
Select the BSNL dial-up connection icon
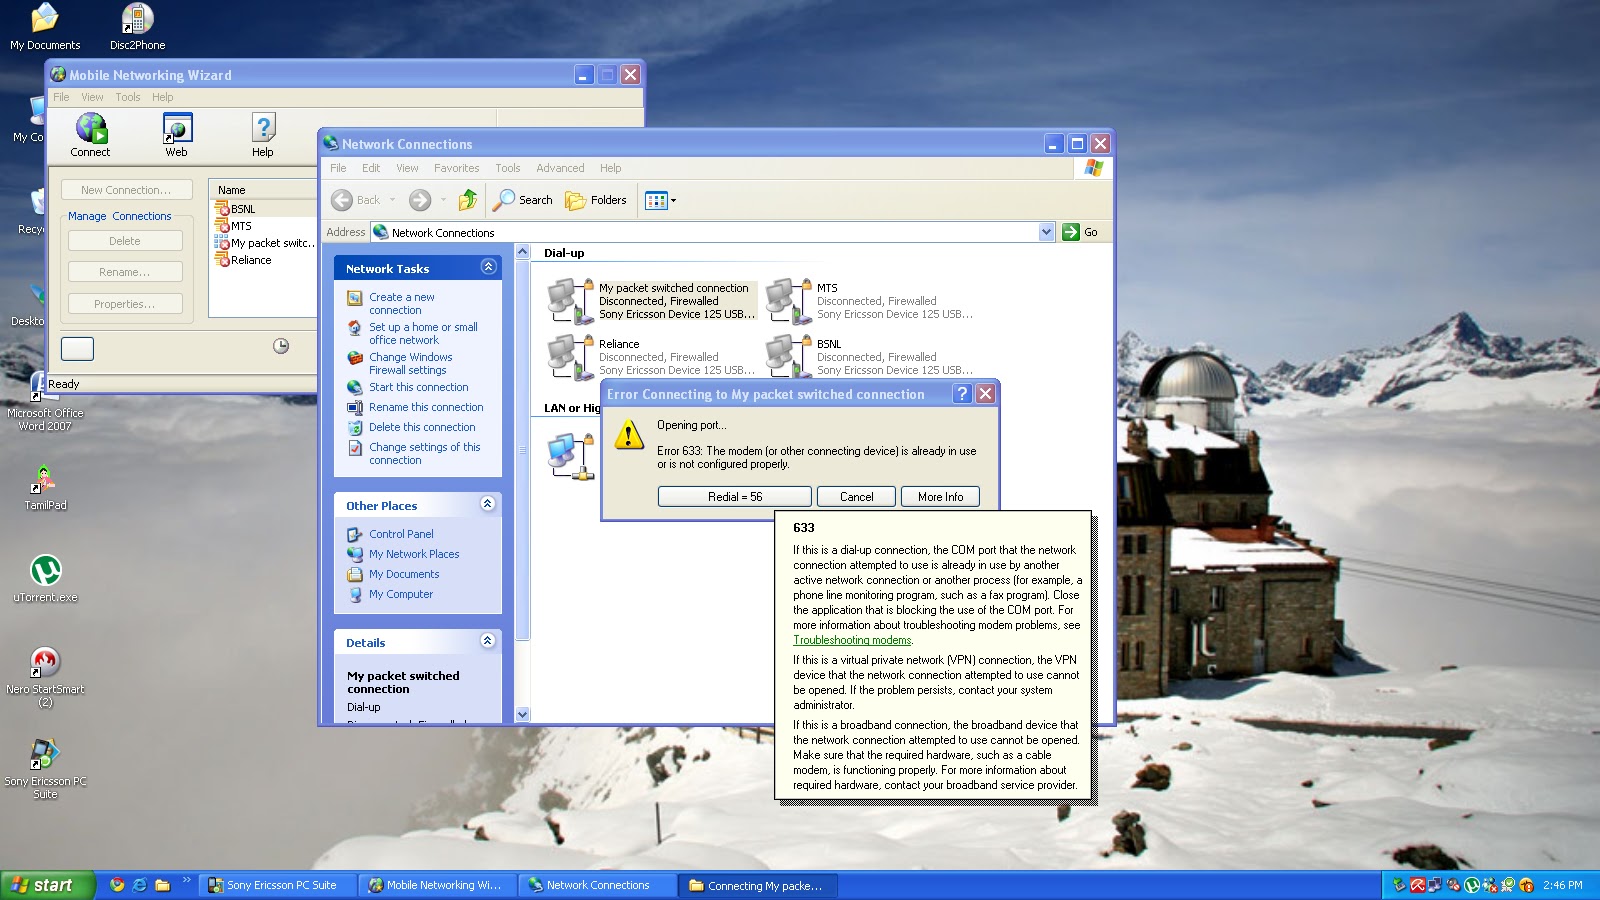790,356
